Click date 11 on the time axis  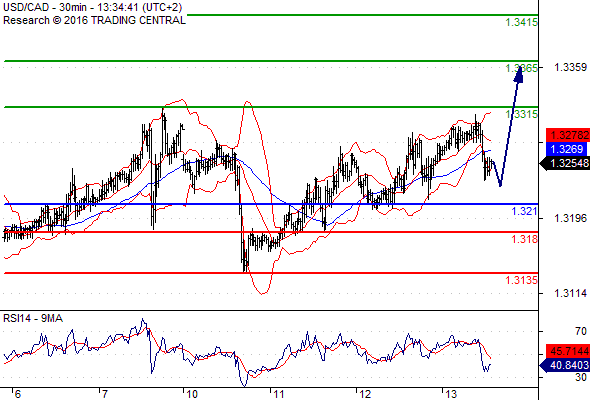tap(278, 394)
